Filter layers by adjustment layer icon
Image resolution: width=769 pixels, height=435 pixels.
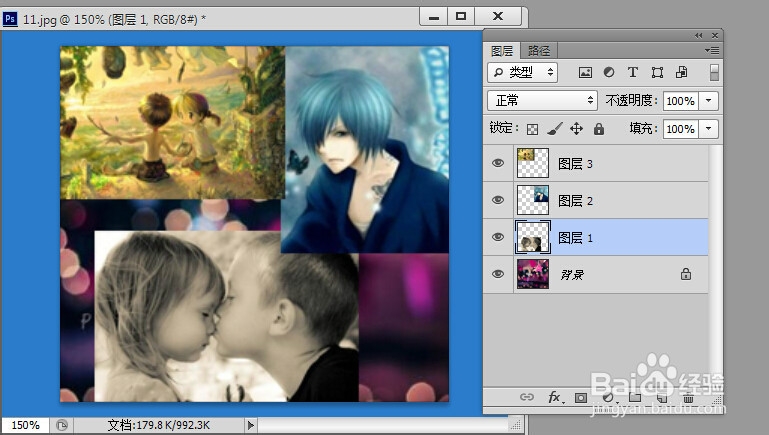(x=609, y=73)
